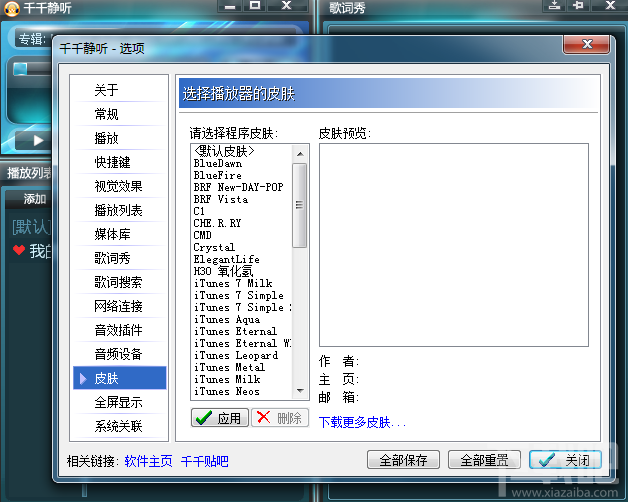Click the 删除 delete skin button

click(x=280, y=418)
